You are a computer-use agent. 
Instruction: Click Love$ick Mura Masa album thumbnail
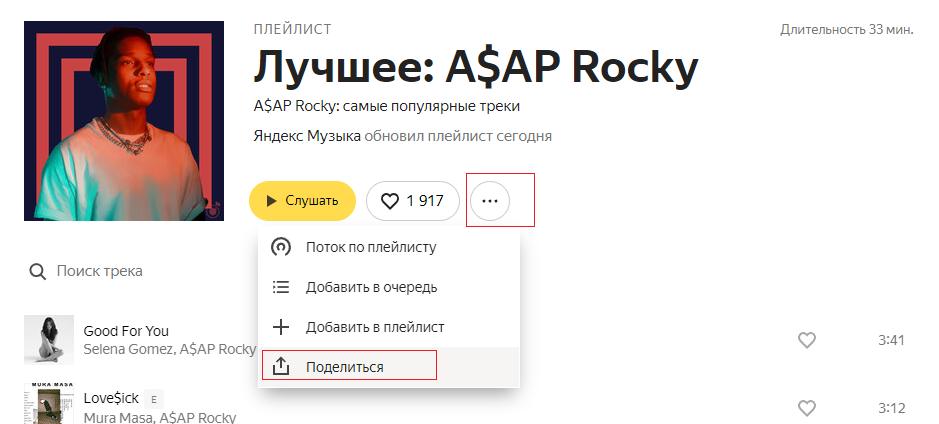(x=49, y=404)
